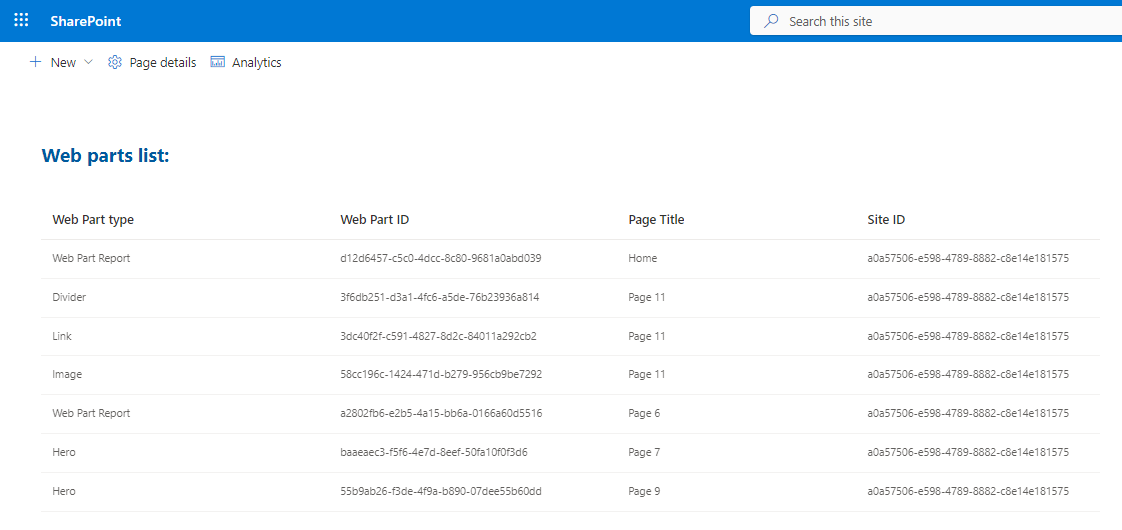Viewport: 1122px width, 530px height.
Task: Open the app launcher waffle icon
Action: 21,21
